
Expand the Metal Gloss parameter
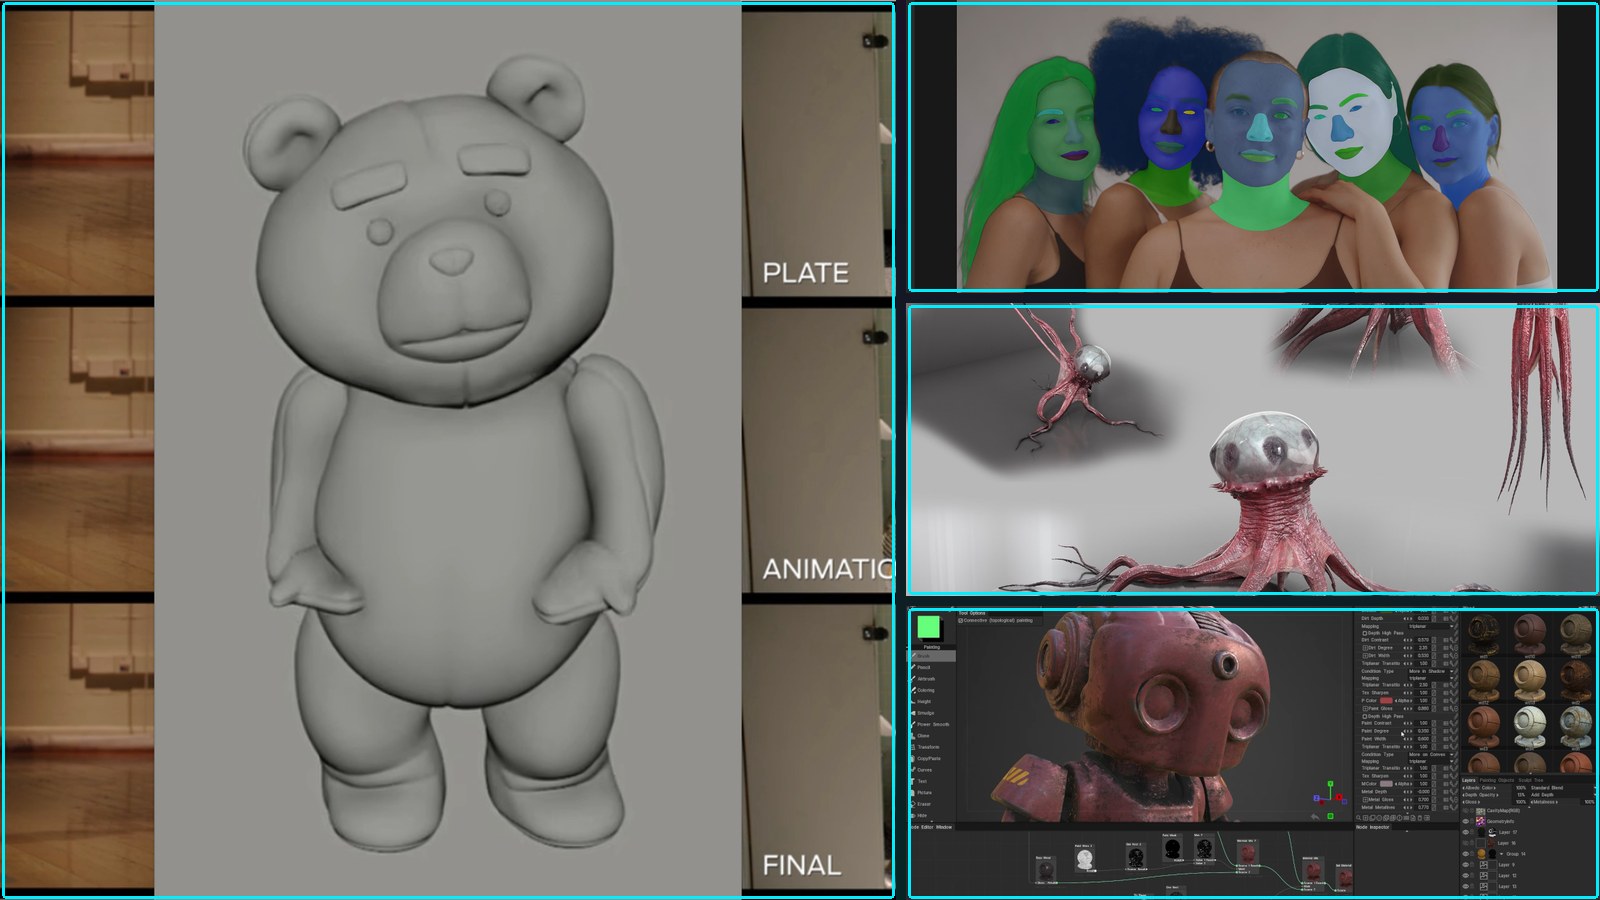(1365, 799)
